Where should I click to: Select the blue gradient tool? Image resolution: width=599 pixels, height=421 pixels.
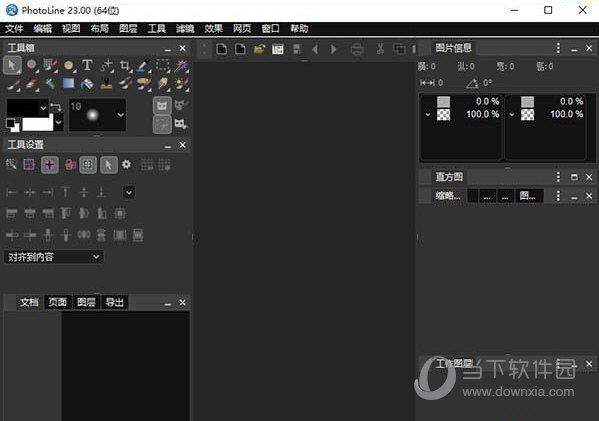[x=68, y=83]
